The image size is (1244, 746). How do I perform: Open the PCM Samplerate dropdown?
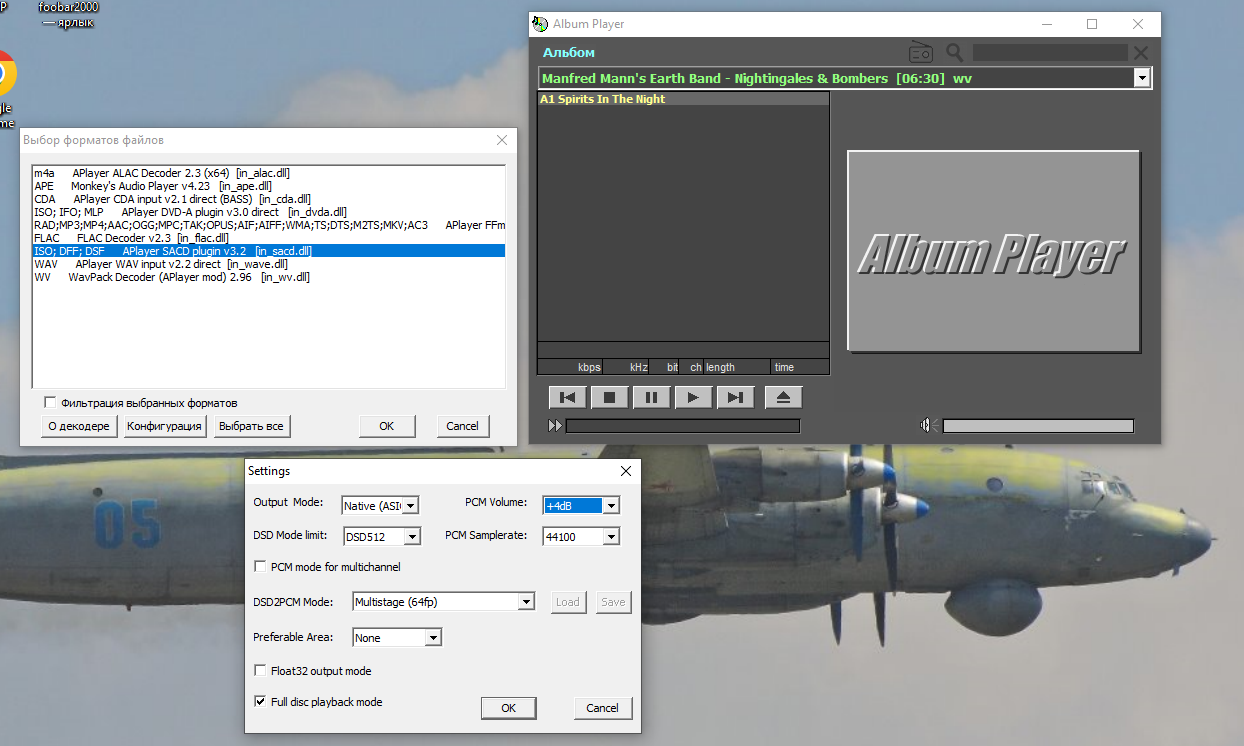(x=611, y=537)
